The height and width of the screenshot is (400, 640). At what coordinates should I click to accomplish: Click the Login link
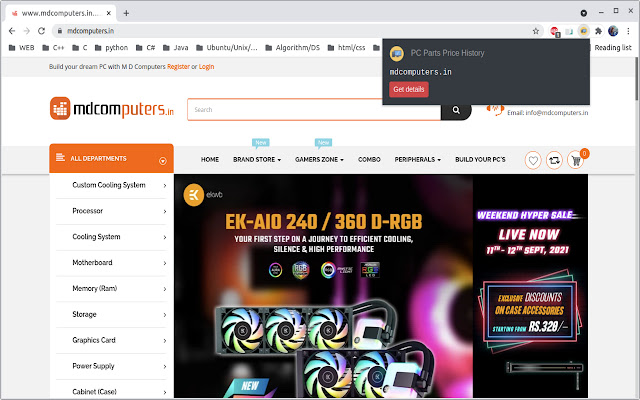207,67
